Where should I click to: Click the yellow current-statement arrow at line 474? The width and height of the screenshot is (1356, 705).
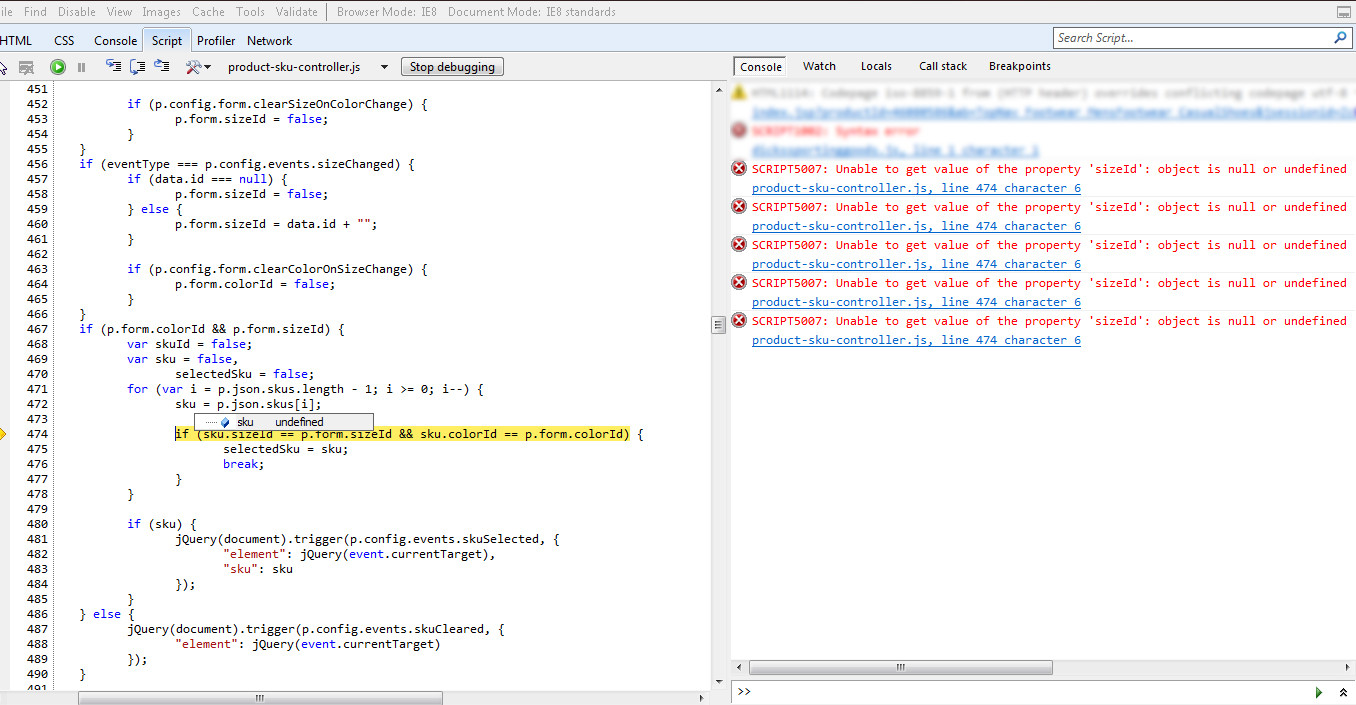4,434
